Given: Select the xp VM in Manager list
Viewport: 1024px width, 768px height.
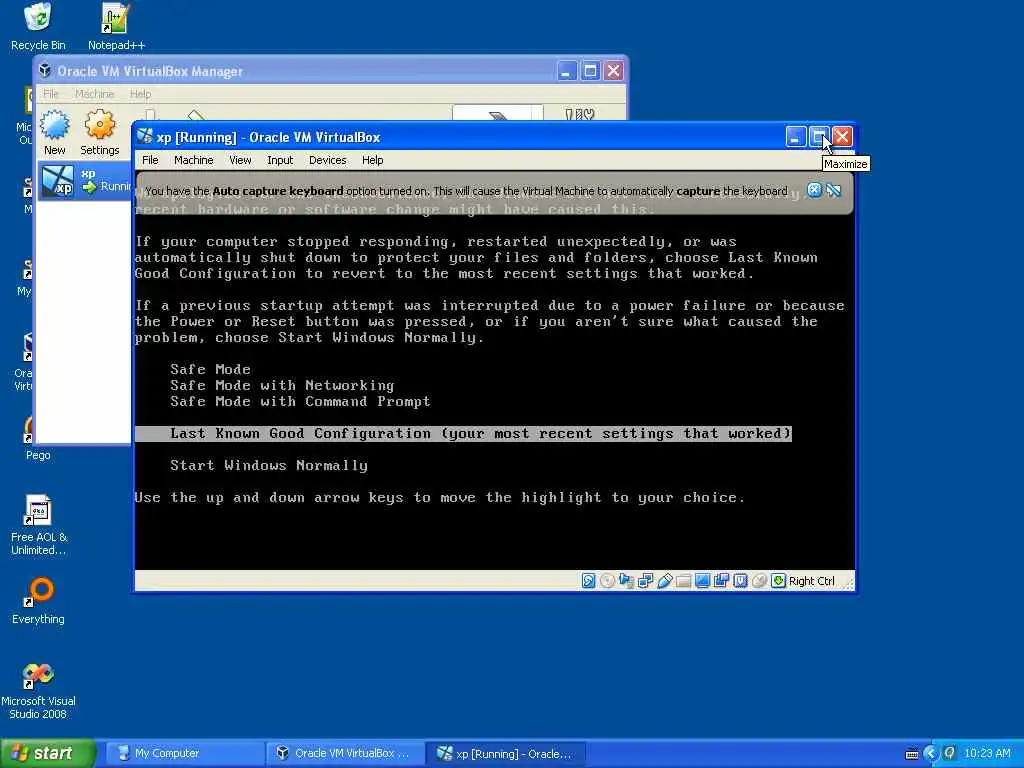Looking at the screenshot, I should [84, 181].
